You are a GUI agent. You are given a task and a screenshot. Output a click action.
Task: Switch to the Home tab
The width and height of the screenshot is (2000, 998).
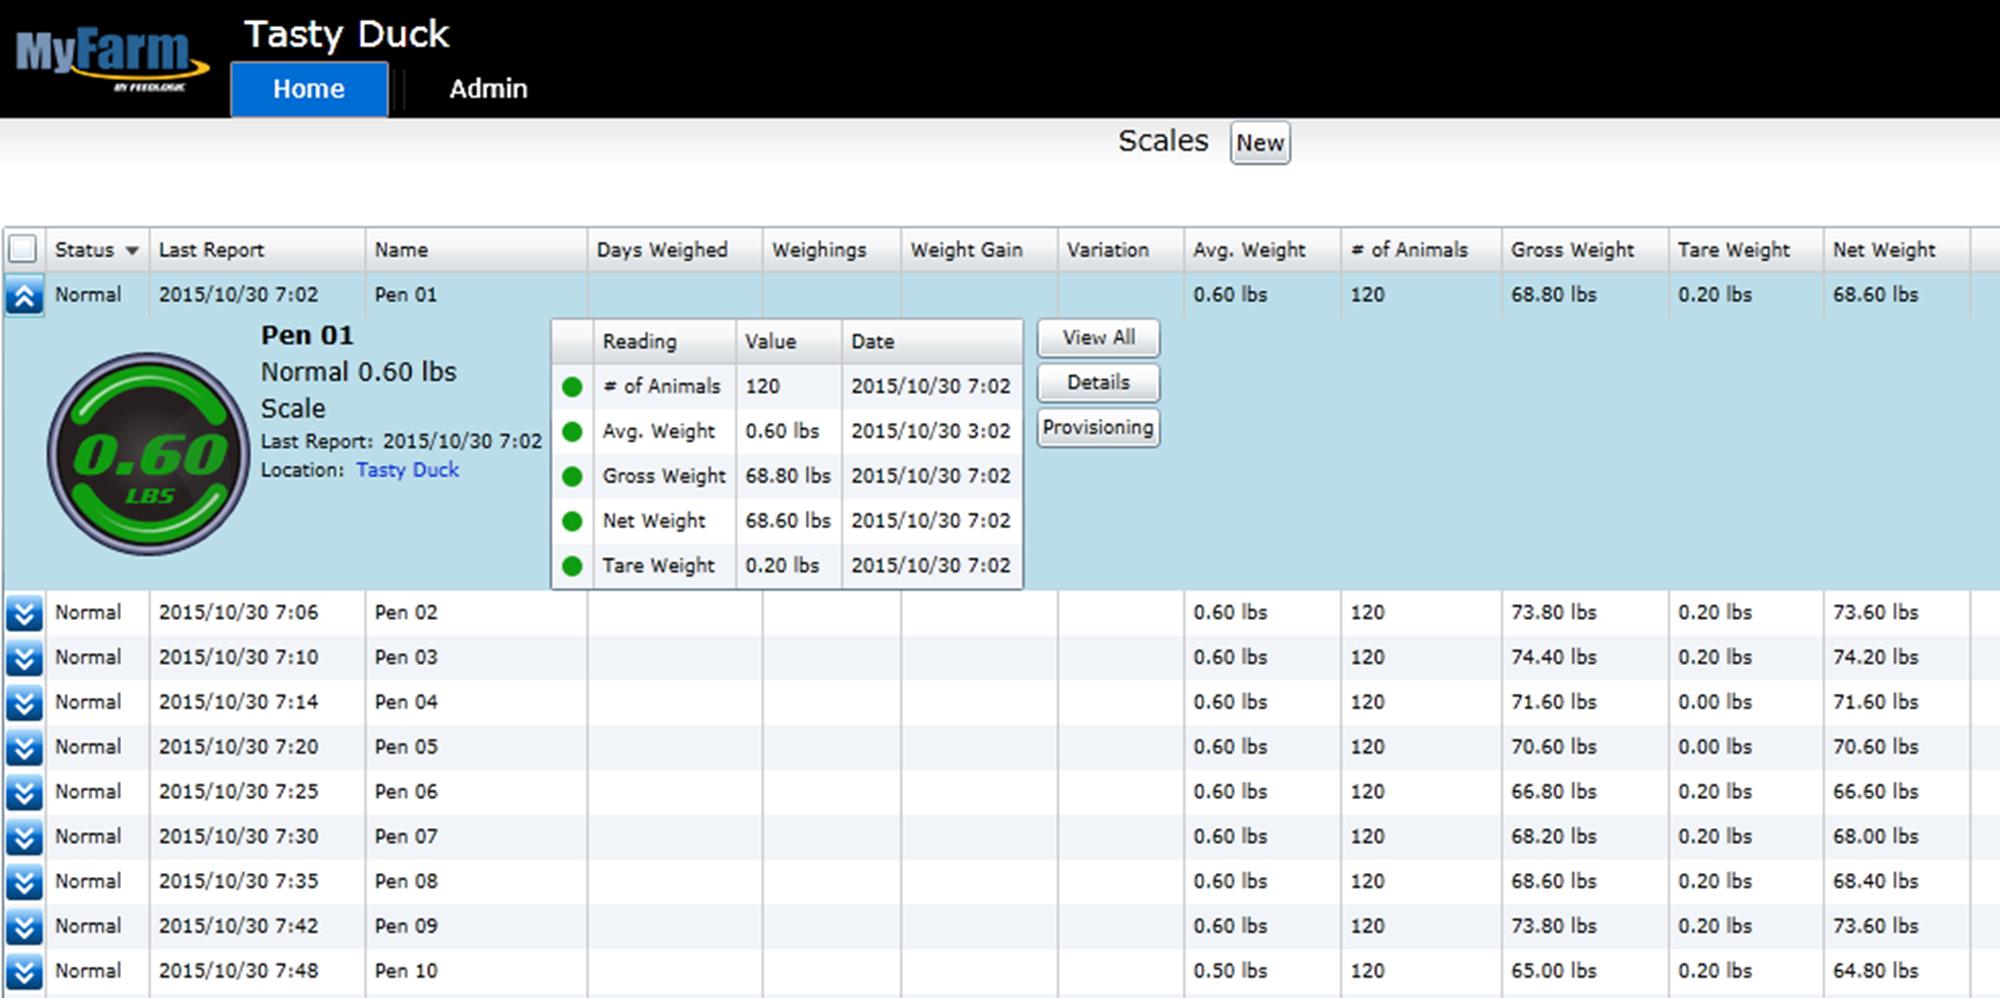pyautogui.click(x=309, y=89)
